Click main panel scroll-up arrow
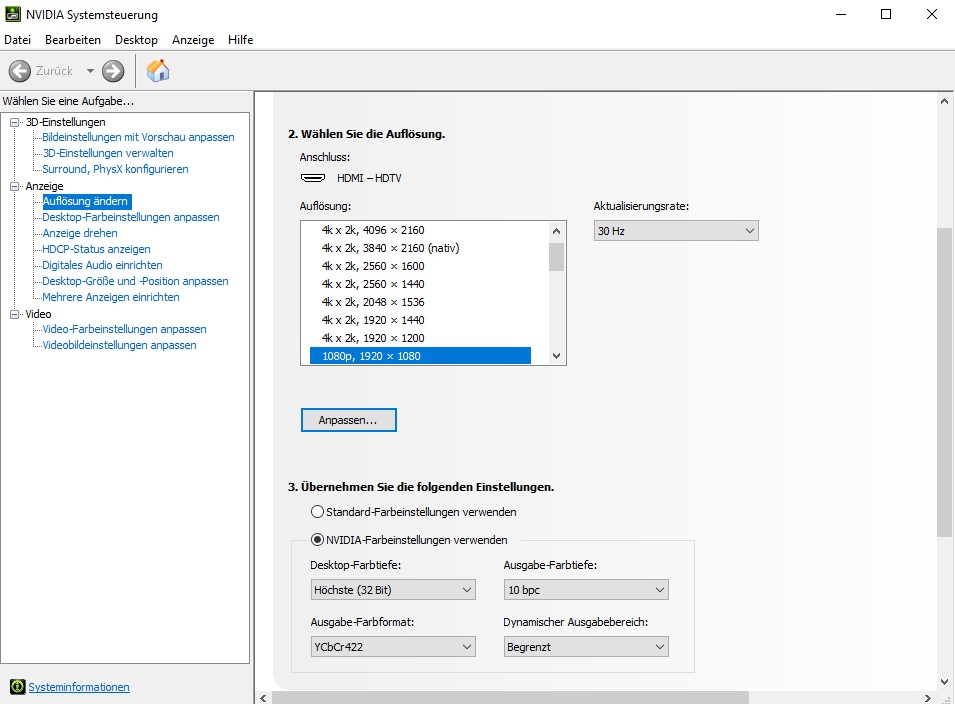The width and height of the screenshot is (955, 704). tap(944, 102)
